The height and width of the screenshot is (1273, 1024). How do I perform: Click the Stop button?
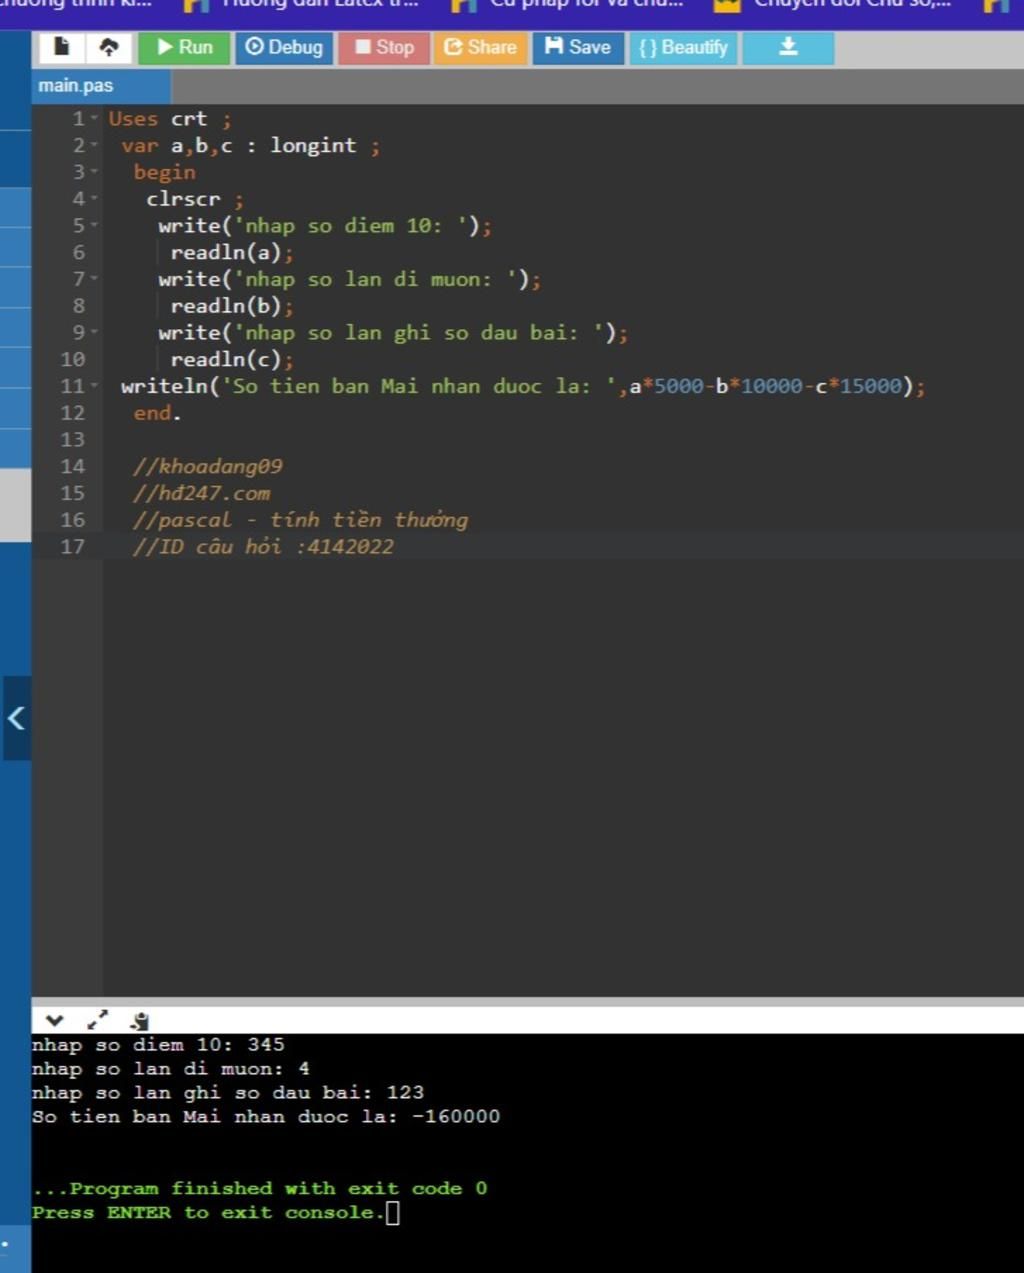point(384,47)
